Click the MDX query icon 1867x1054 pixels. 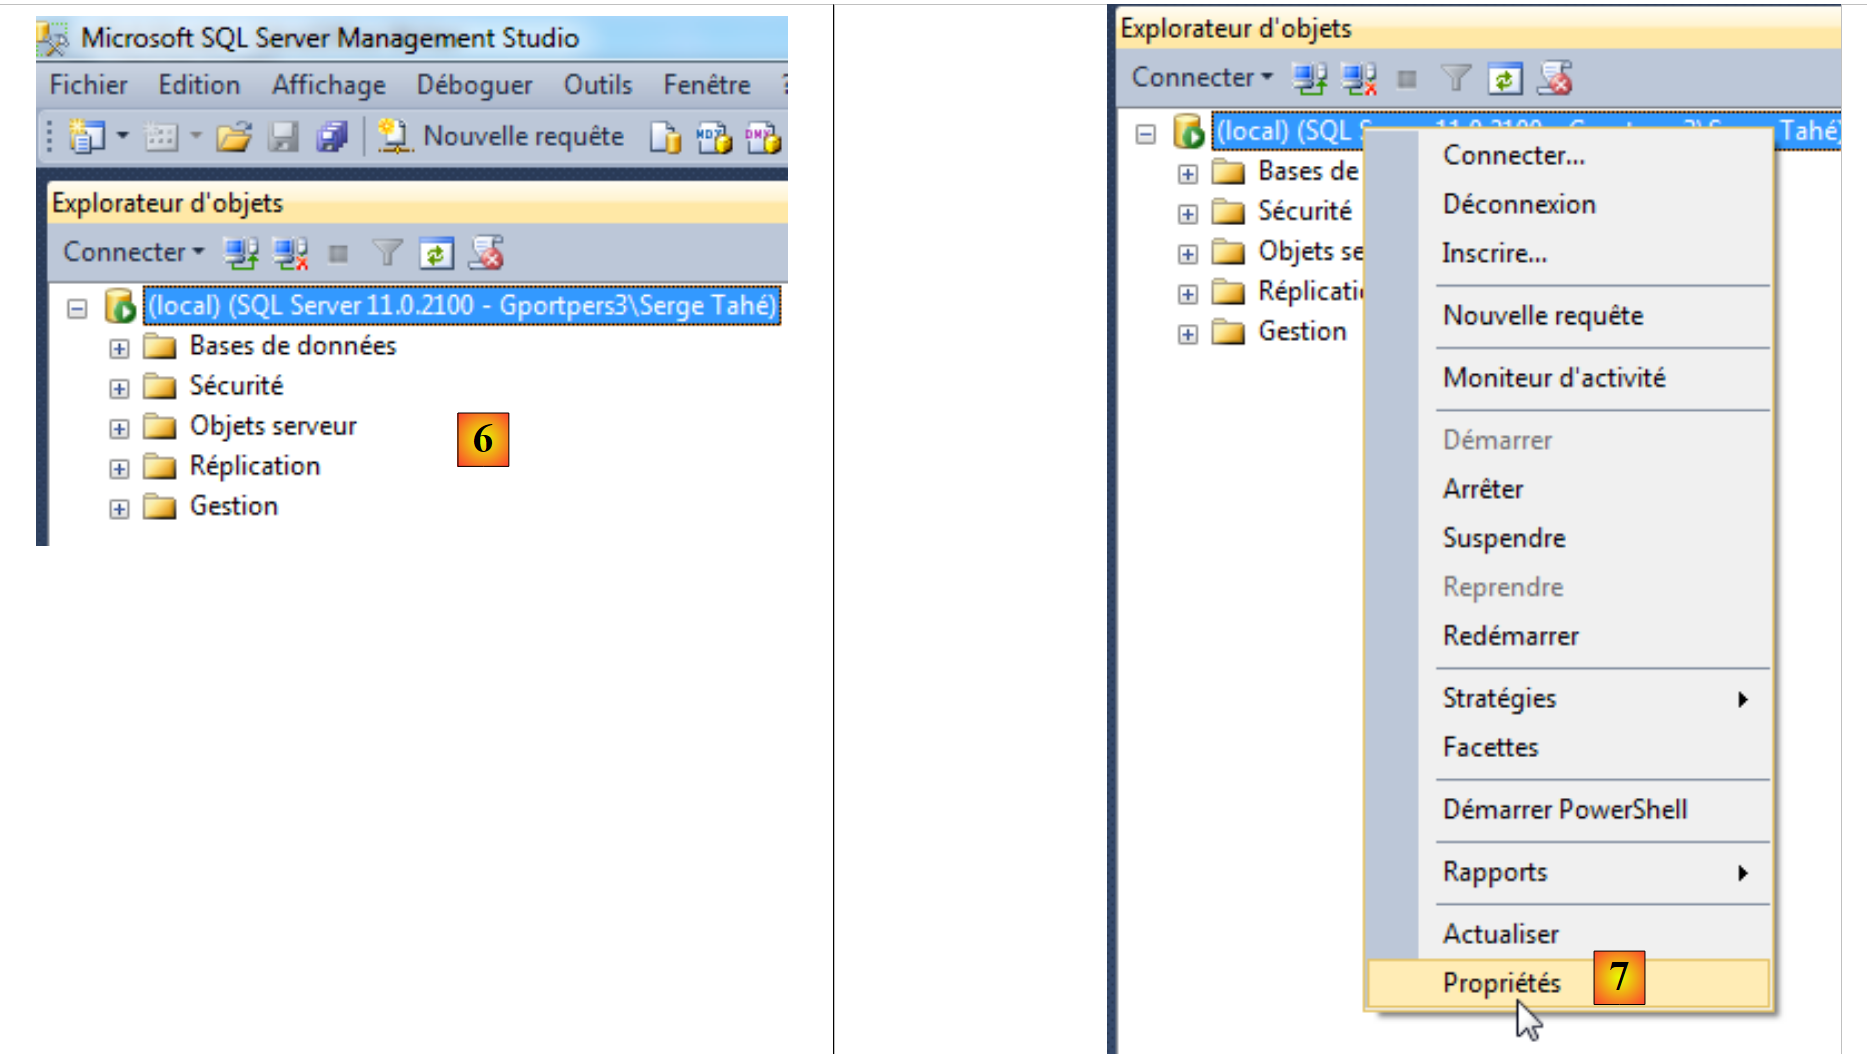(714, 137)
